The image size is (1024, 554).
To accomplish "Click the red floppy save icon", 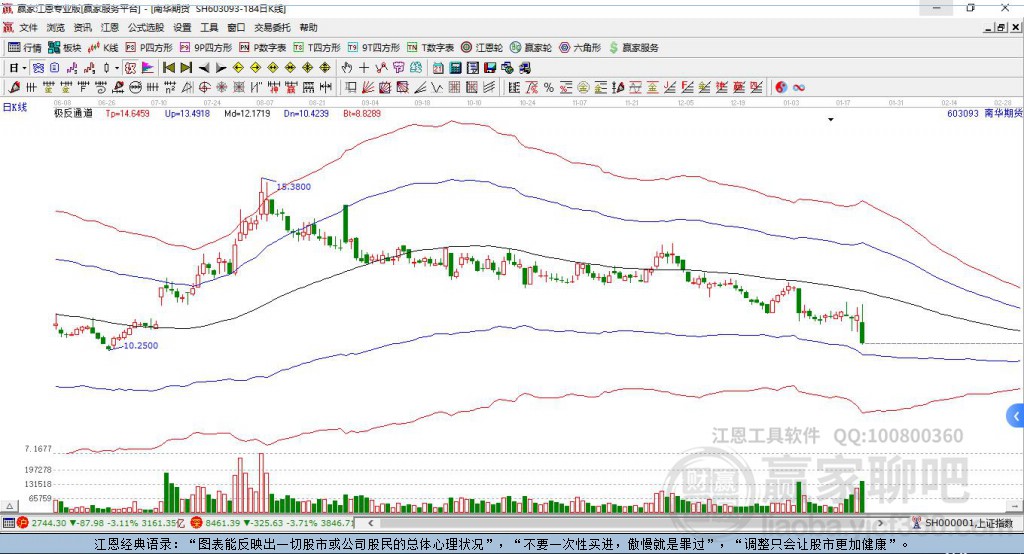I will pyautogui.click(x=490, y=68).
